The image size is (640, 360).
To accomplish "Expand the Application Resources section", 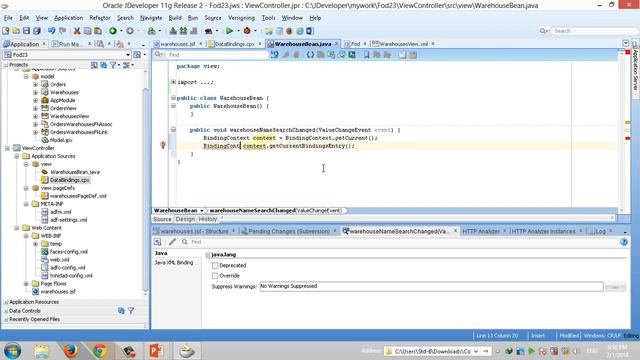I will (6, 302).
